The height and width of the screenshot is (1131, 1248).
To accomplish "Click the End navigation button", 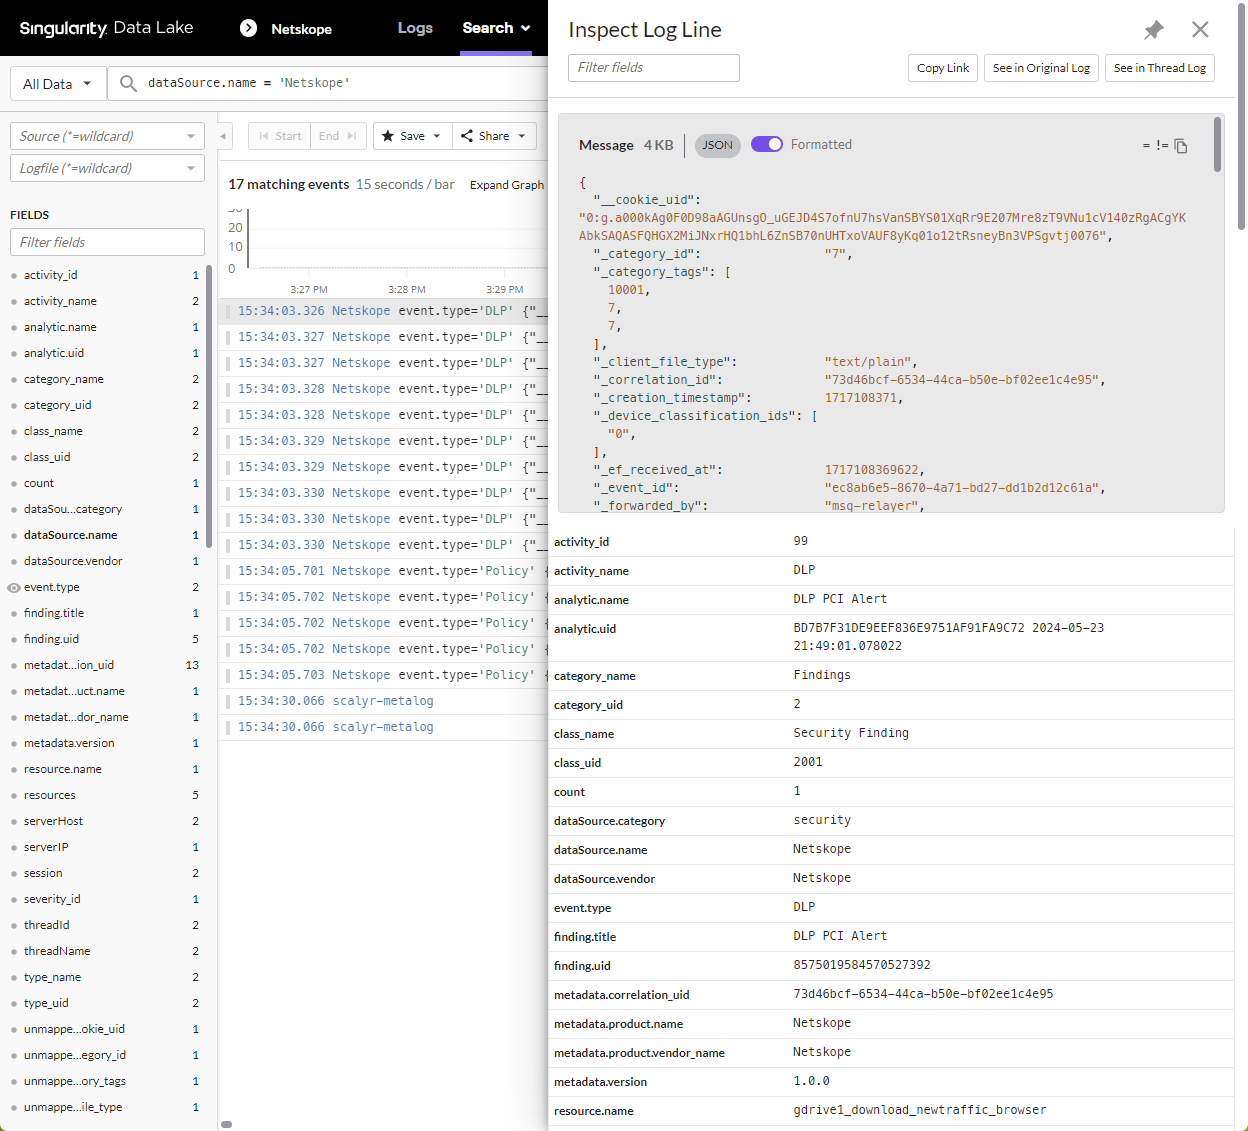I will pyautogui.click(x=337, y=136).
